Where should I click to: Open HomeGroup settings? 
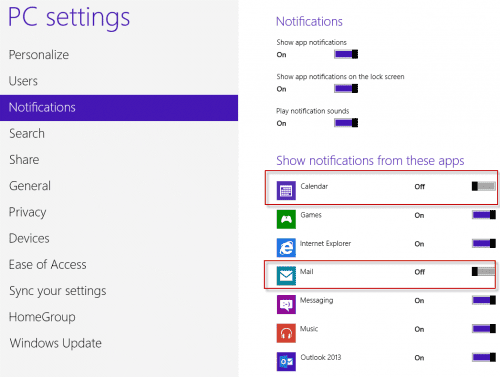(x=119, y=317)
